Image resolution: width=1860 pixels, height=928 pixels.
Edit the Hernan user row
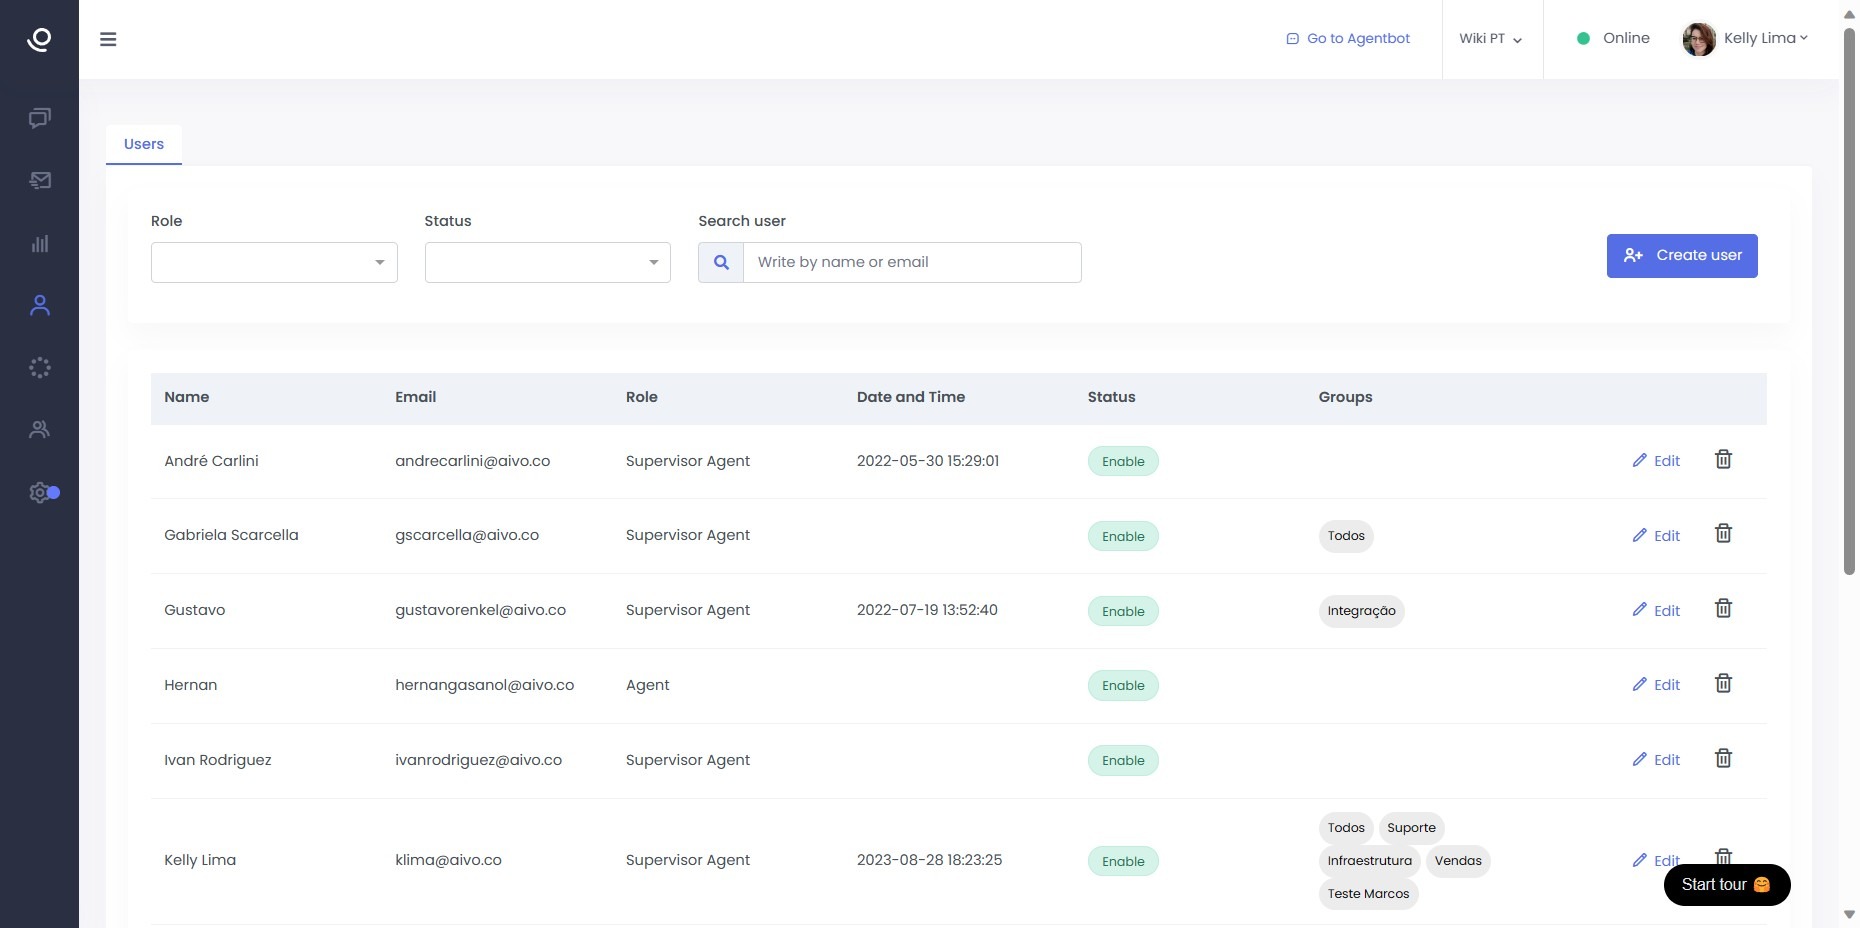click(1656, 685)
